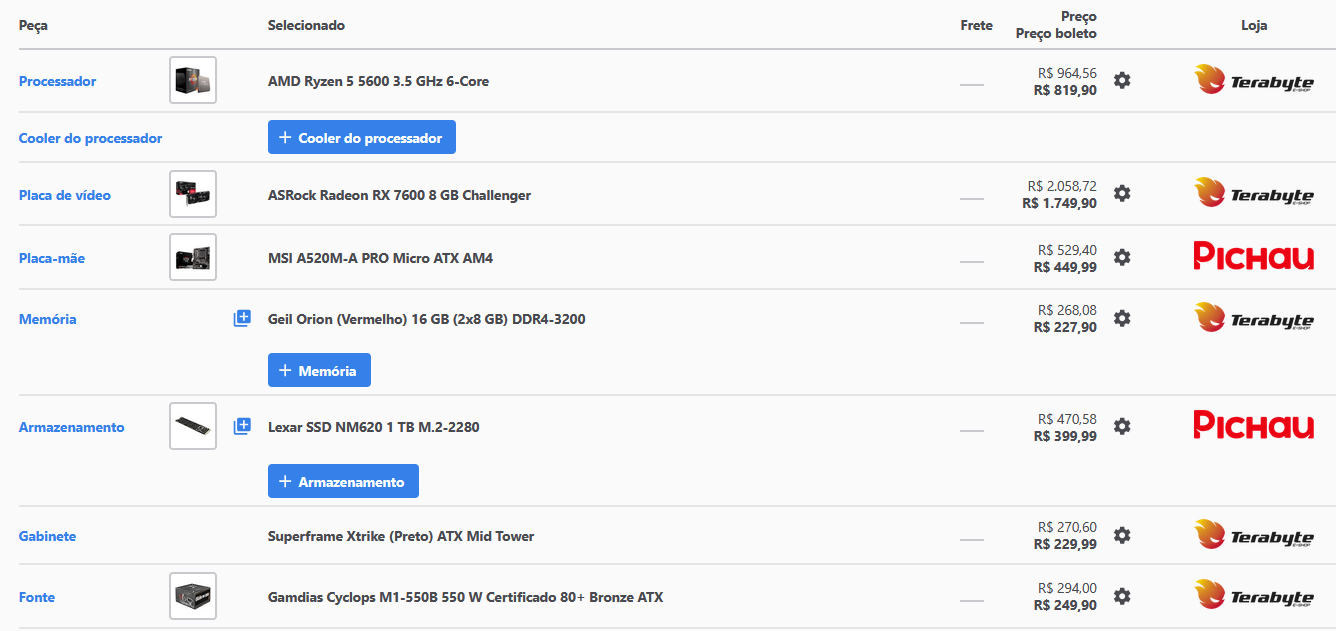Viewport: 1336px width, 631px height.
Task: Click the R$ 227,90 boleto price
Action: point(1065,327)
